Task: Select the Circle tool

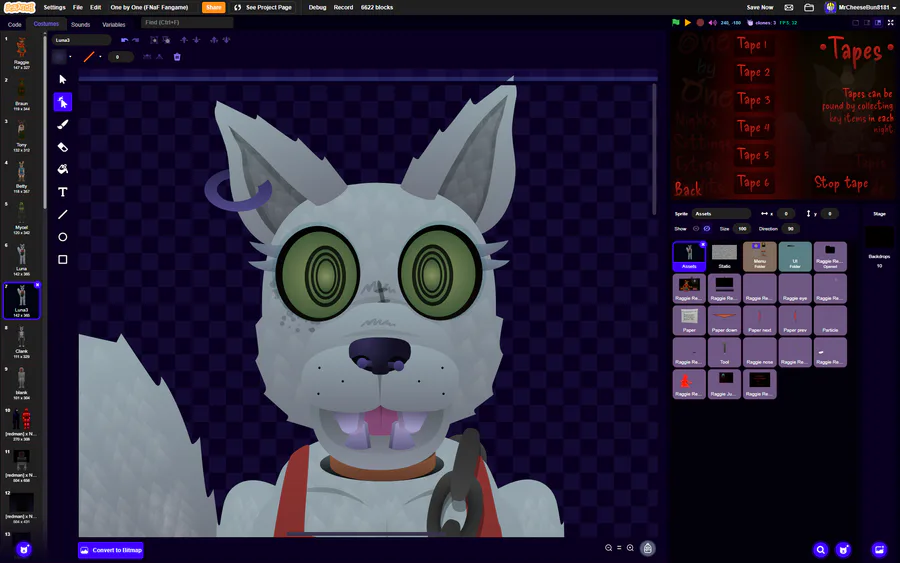Action: click(x=63, y=237)
